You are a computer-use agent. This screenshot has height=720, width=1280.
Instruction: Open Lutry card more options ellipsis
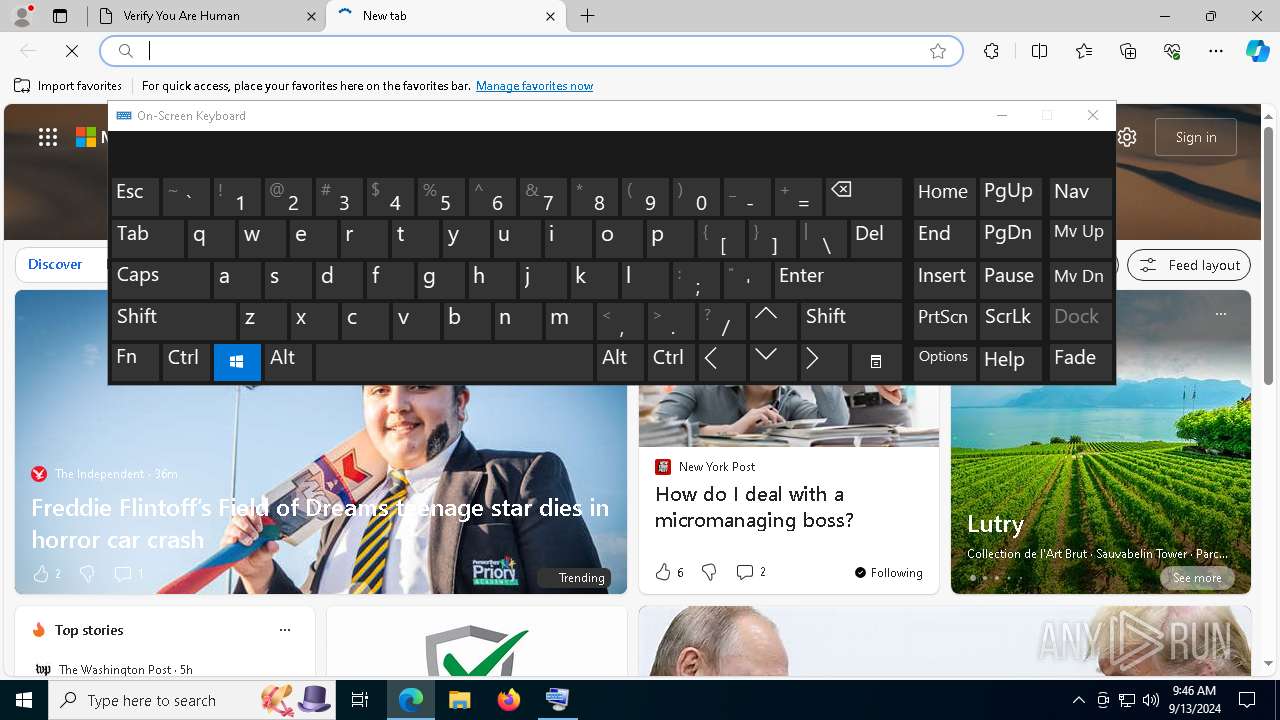[x=1221, y=314]
